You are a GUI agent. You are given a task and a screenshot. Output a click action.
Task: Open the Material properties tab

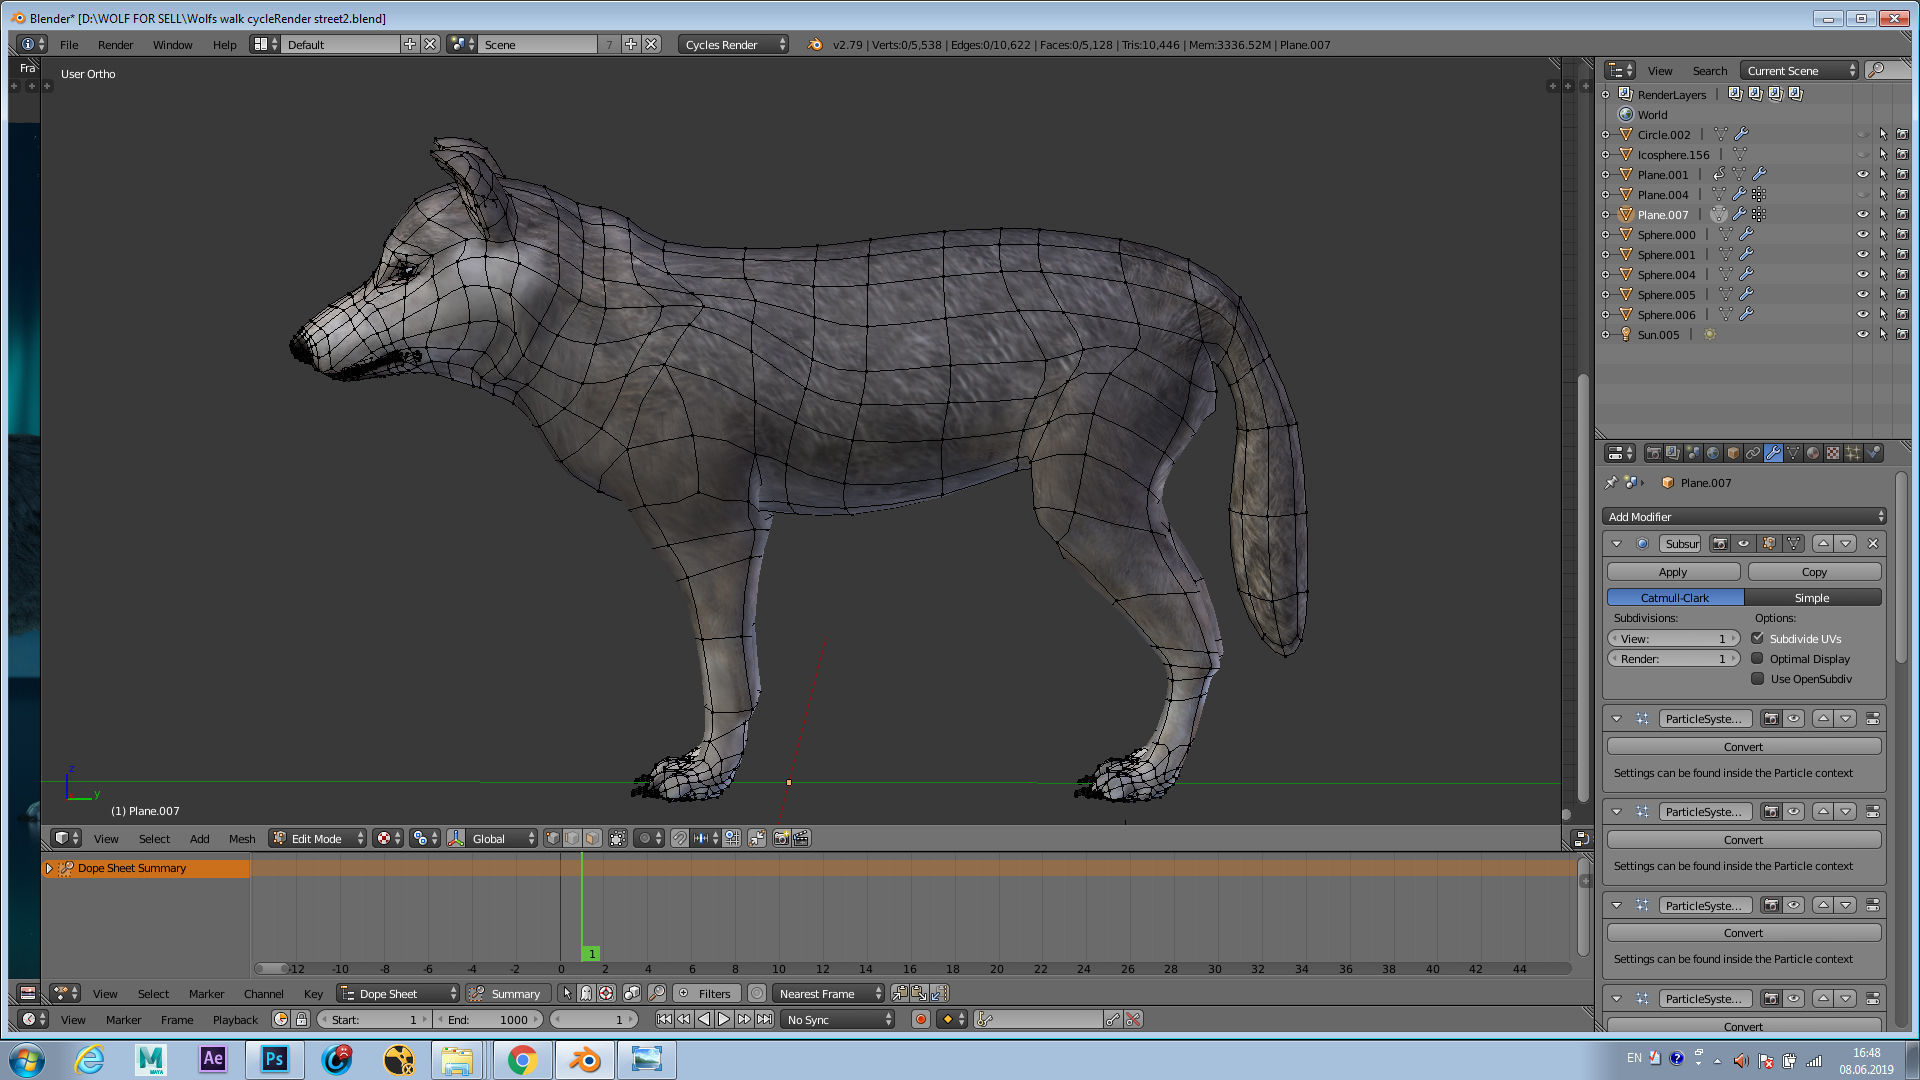tap(1813, 453)
